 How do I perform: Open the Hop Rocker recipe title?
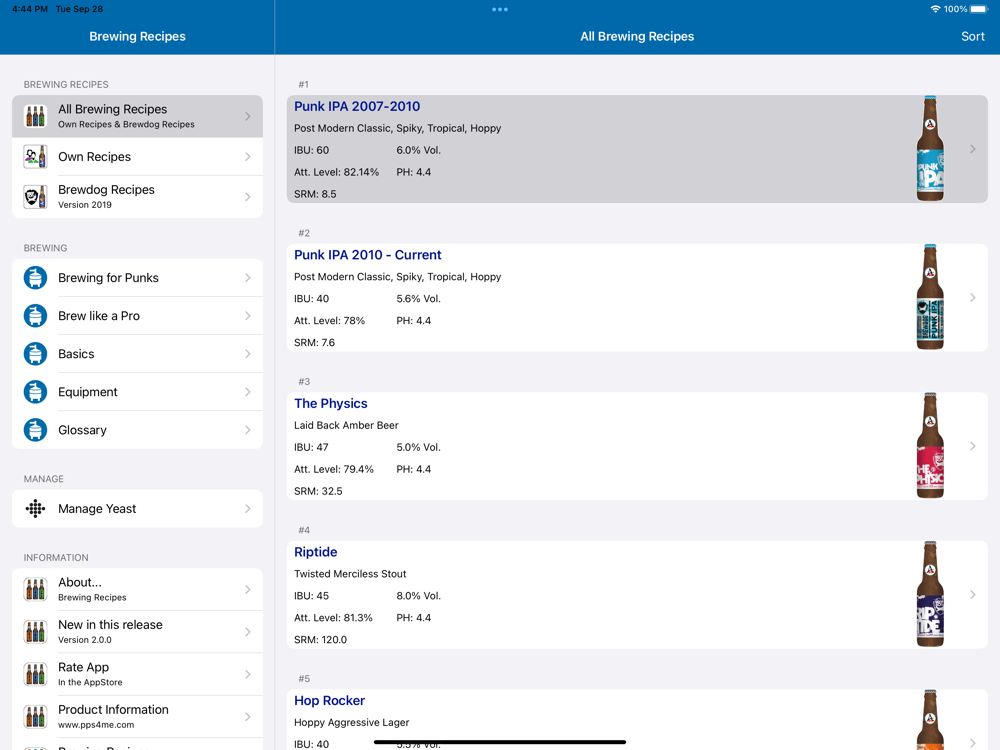(329, 701)
